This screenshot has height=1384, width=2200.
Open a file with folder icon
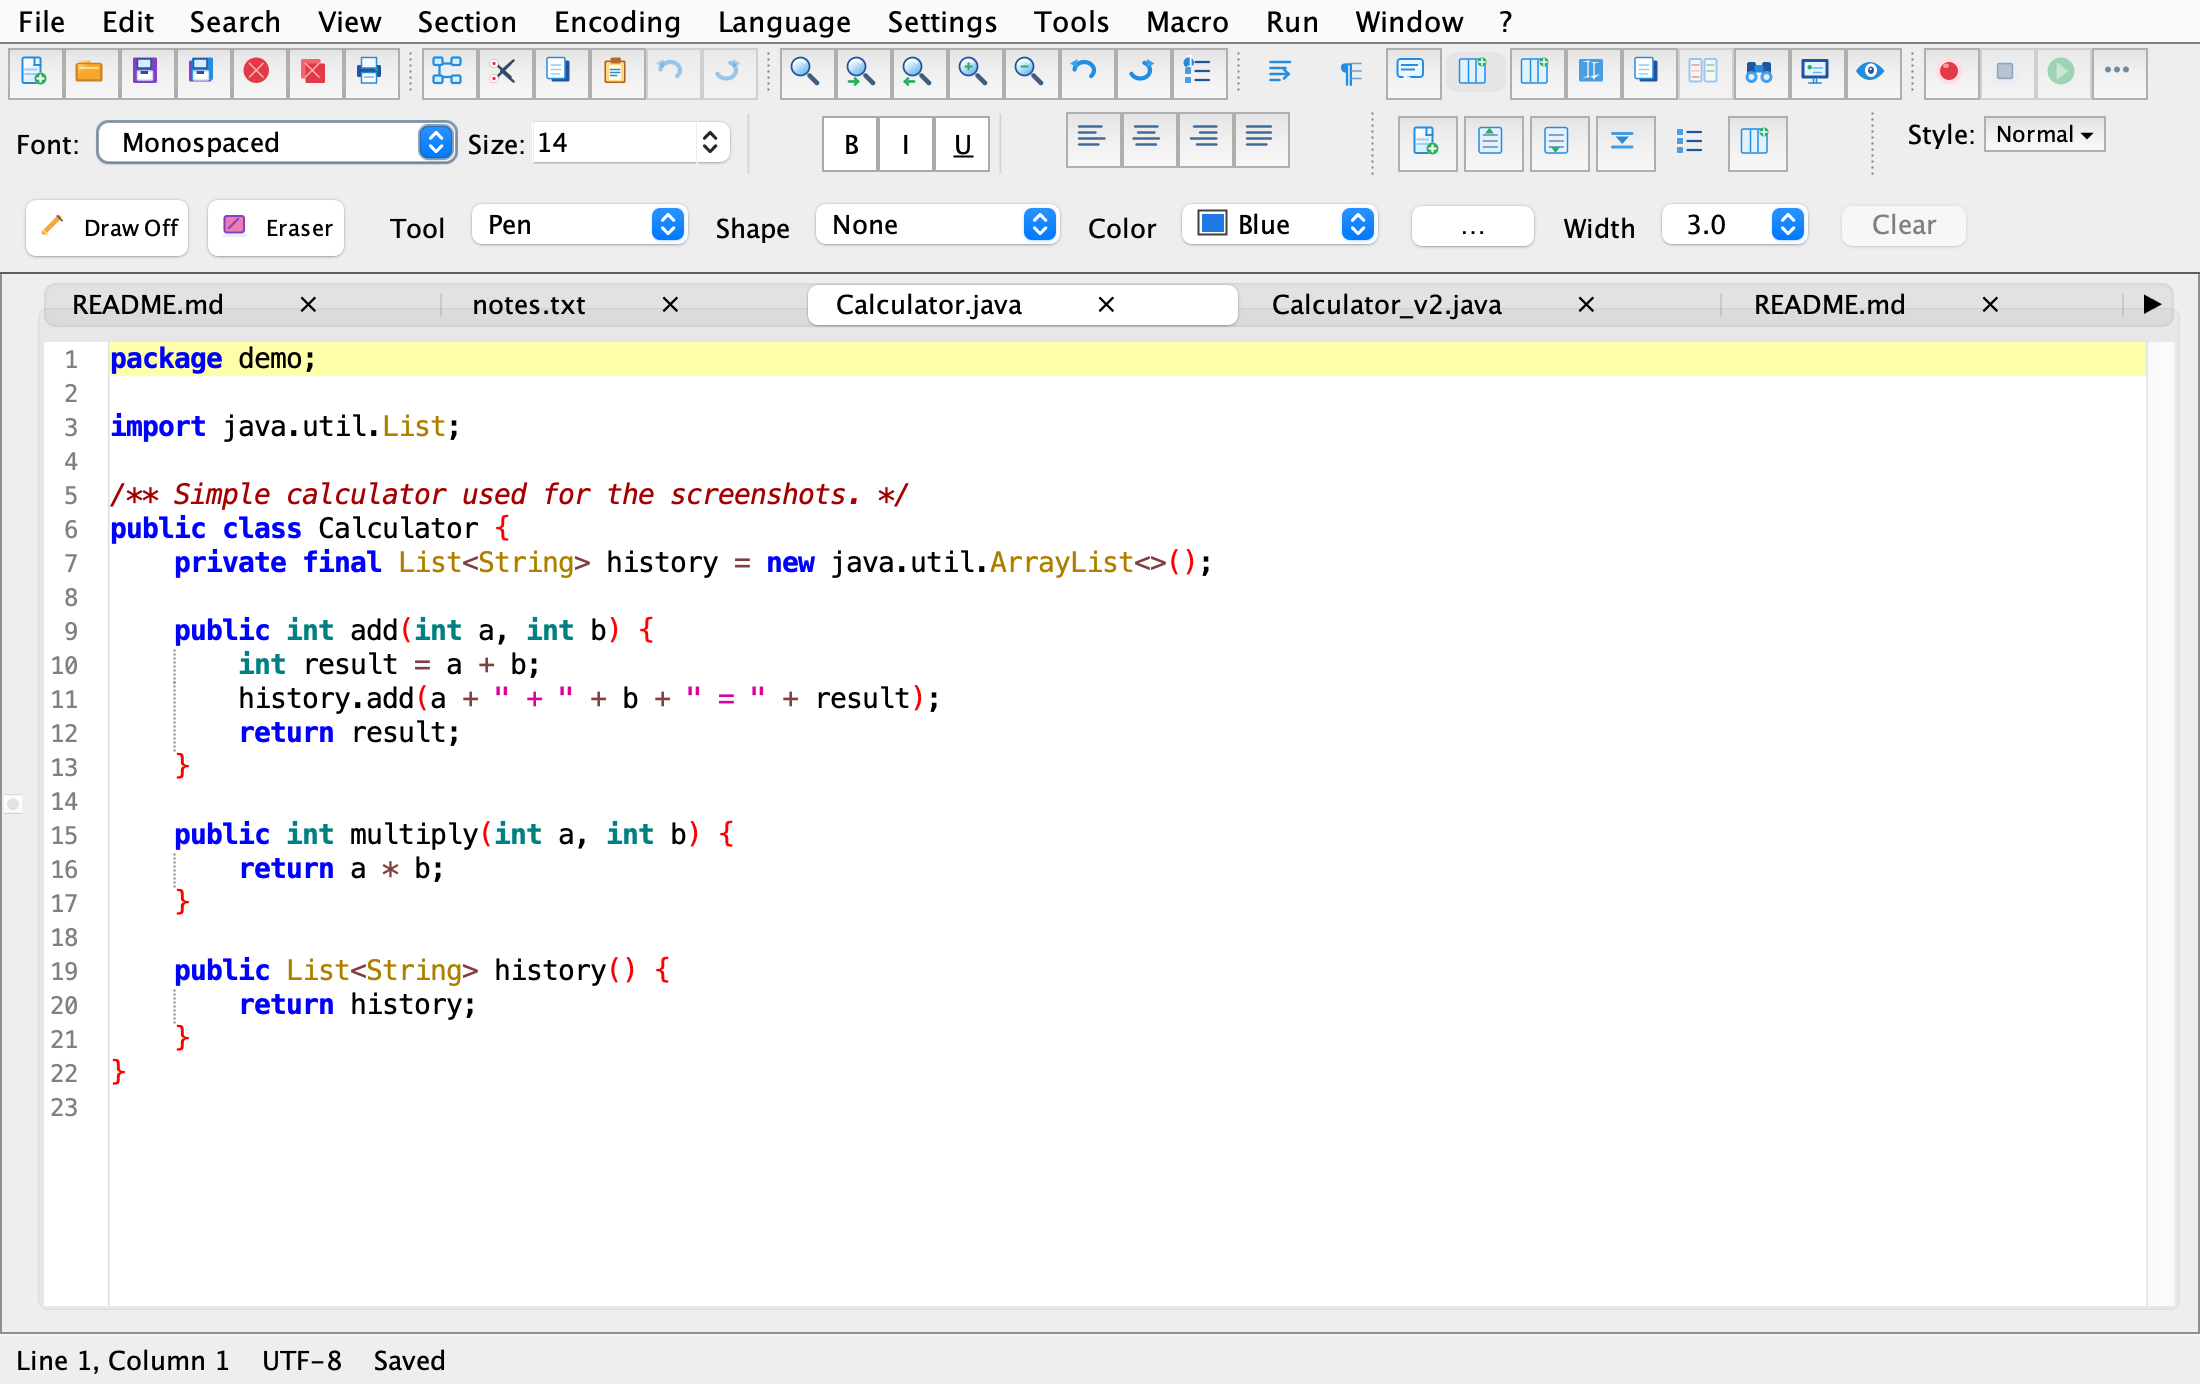click(90, 72)
